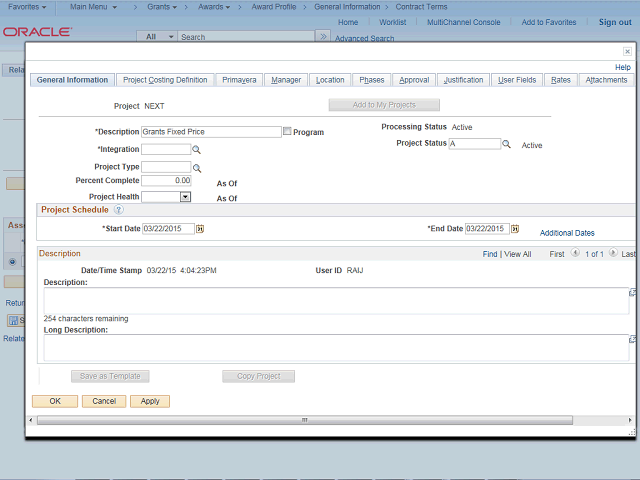This screenshot has height=480, width=640.
Task: Open the search scope All dropdown
Action: [x=158, y=37]
